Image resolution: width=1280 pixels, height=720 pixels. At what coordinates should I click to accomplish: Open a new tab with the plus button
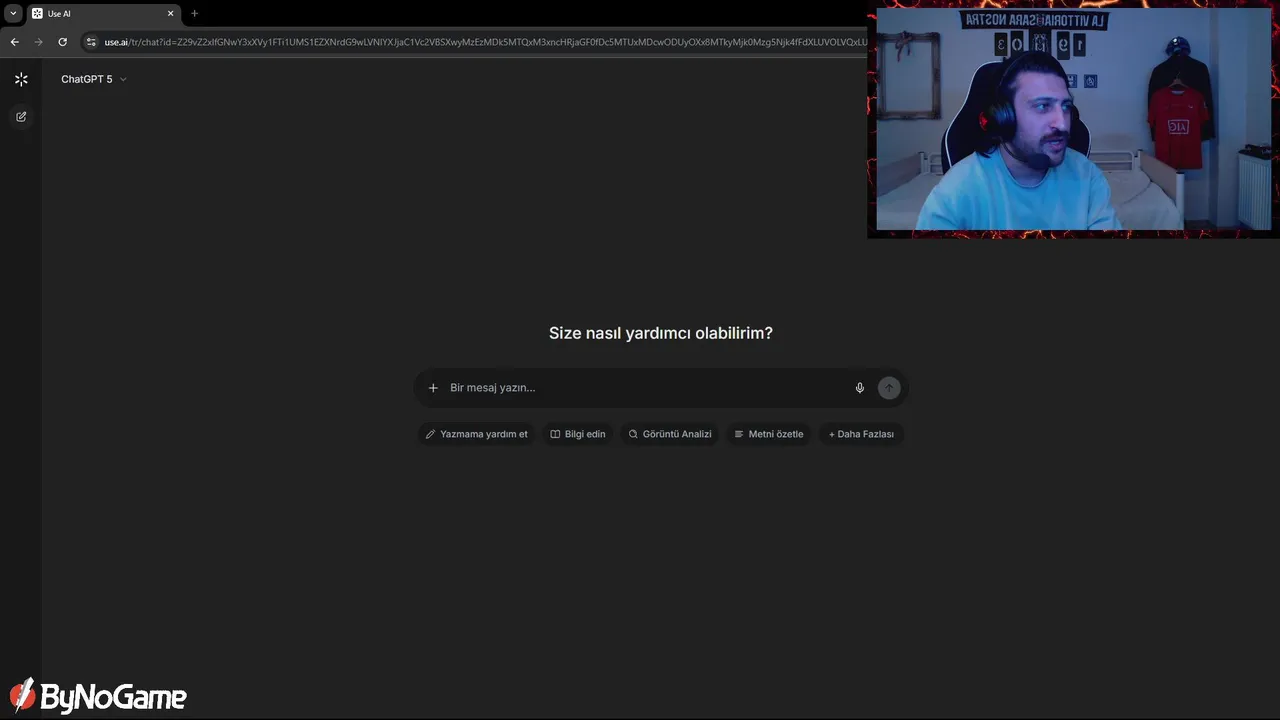pos(194,14)
